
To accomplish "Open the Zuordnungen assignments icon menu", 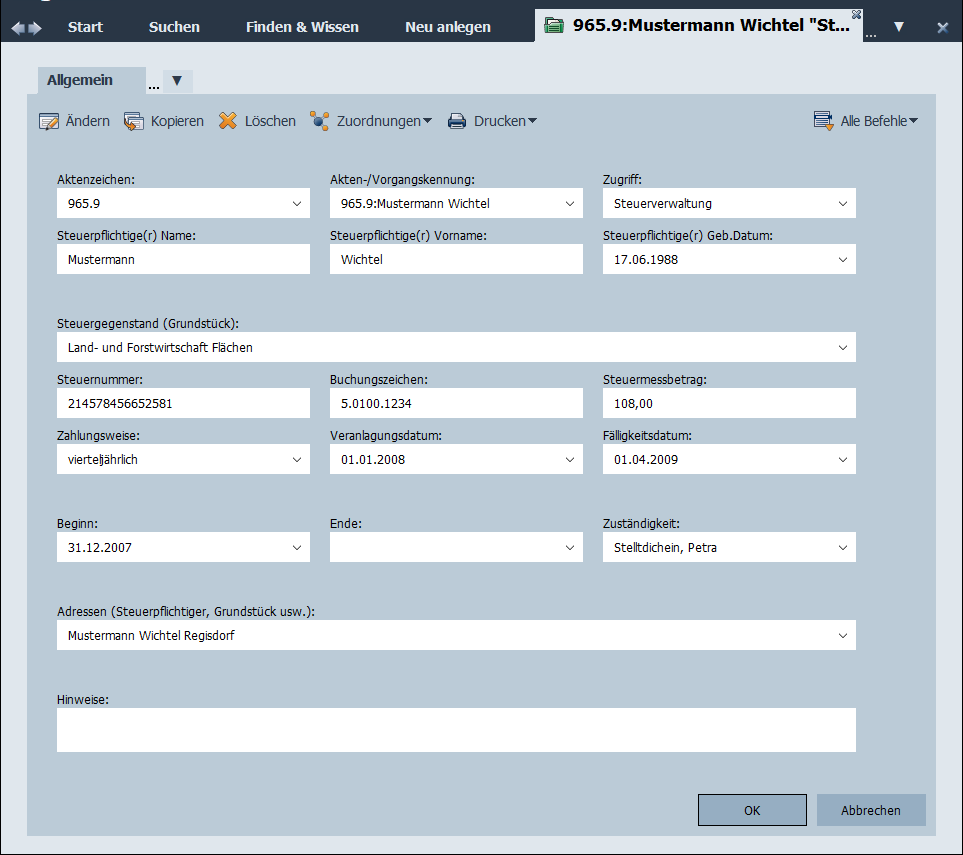I will (320, 121).
